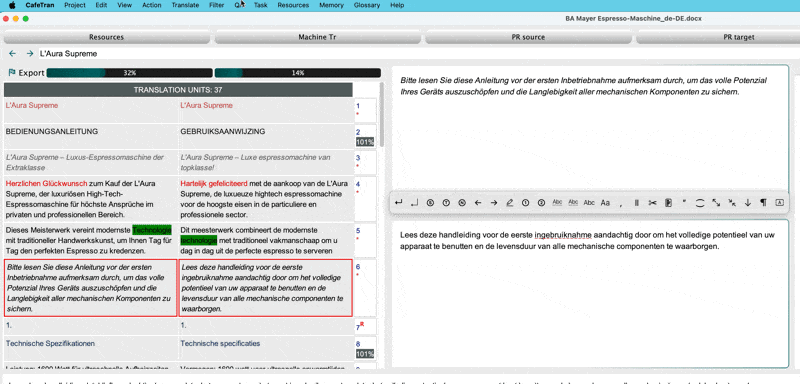Select target segment starting 'Hartelijk gefeliciteerd'
Image resolution: width=800 pixels, height=384 pixels.
[266, 199]
